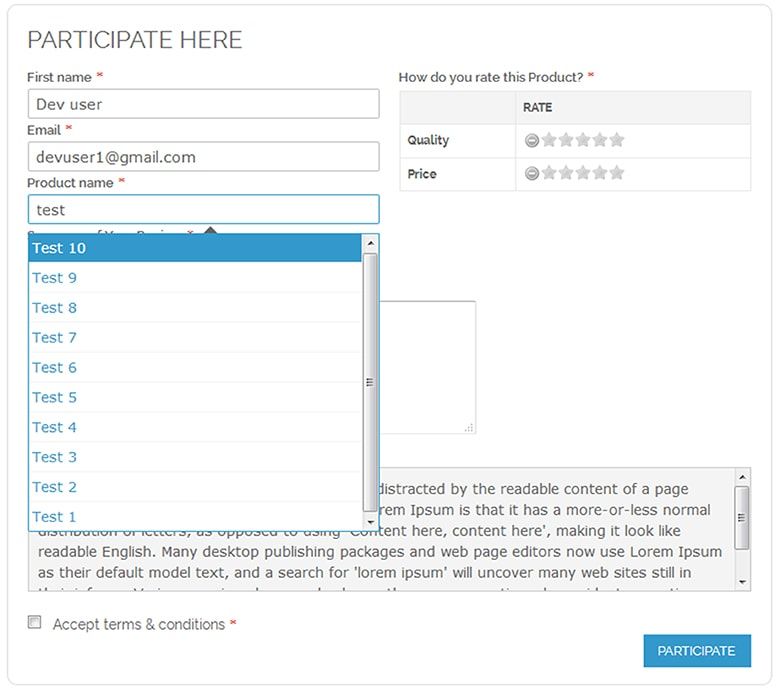Focus the First name input field
The width and height of the screenshot is (780, 695).
[x=203, y=104]
